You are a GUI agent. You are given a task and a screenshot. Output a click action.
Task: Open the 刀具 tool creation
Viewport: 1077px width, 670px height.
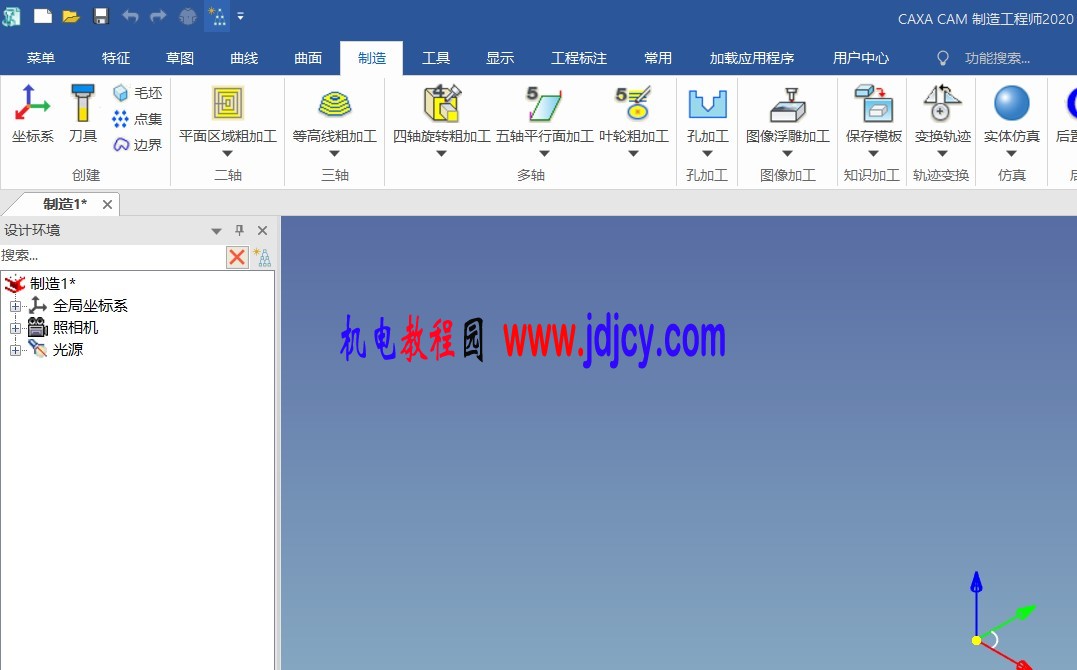(x=82, y=113)
